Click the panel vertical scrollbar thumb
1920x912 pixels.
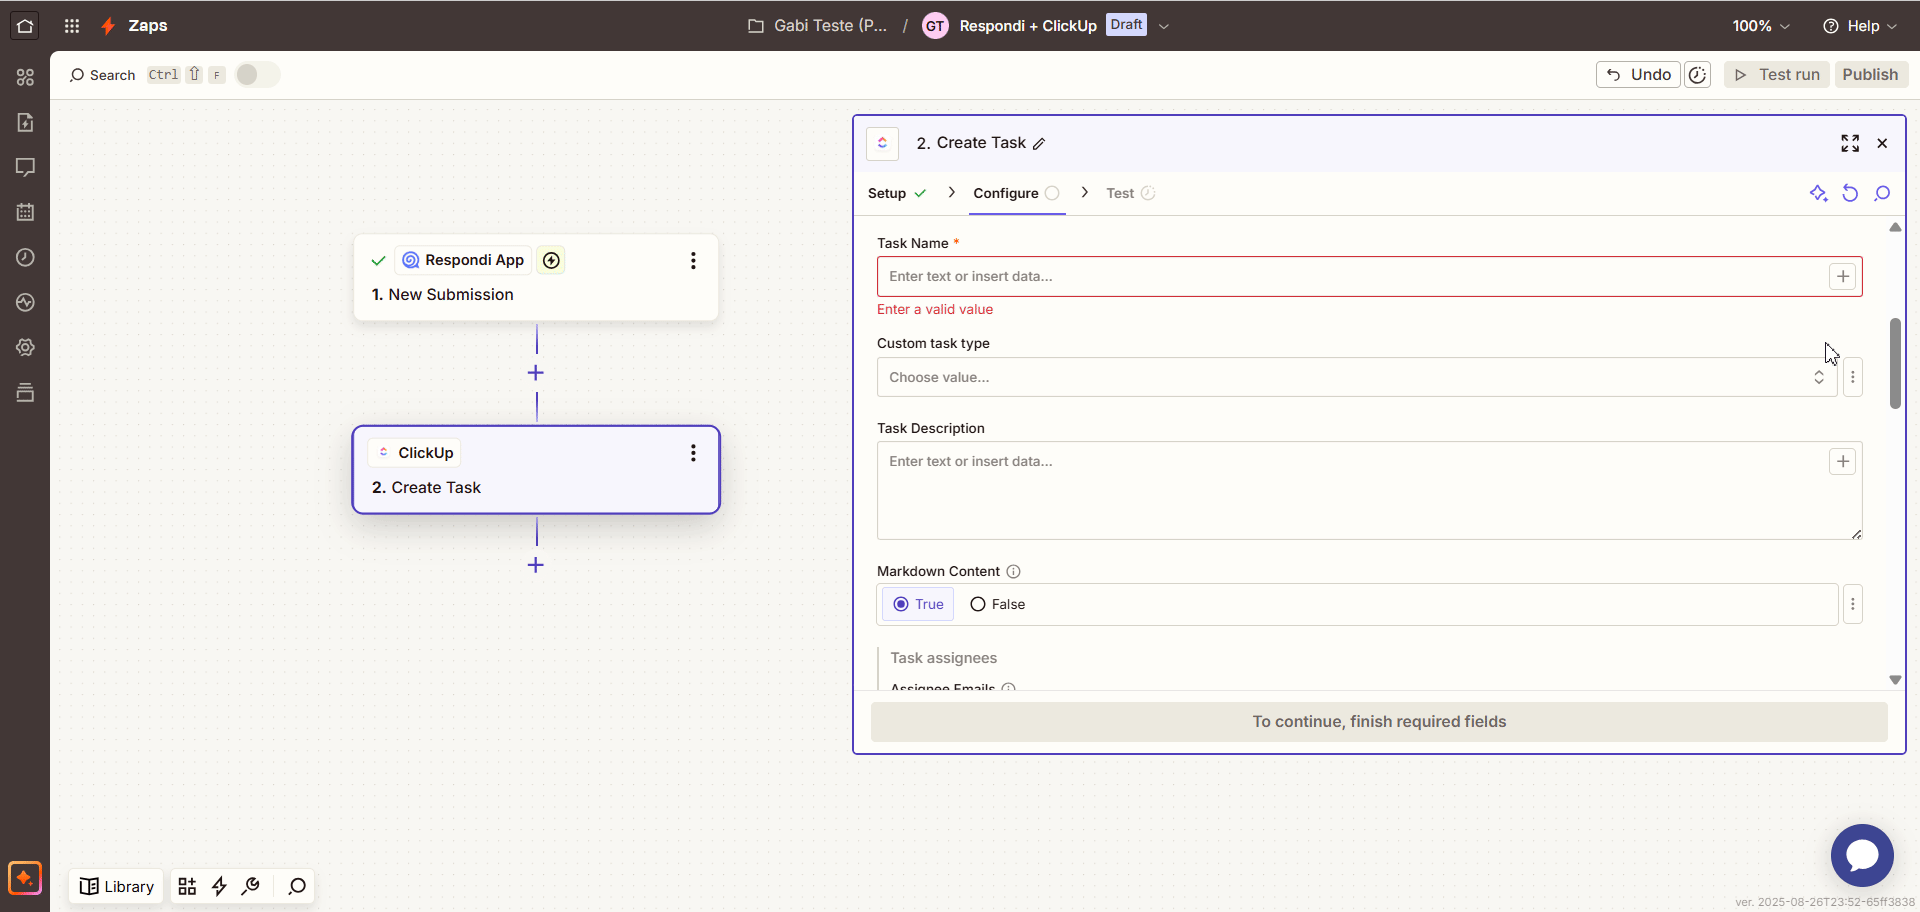pyautogui.click(x=1895, y=363)
